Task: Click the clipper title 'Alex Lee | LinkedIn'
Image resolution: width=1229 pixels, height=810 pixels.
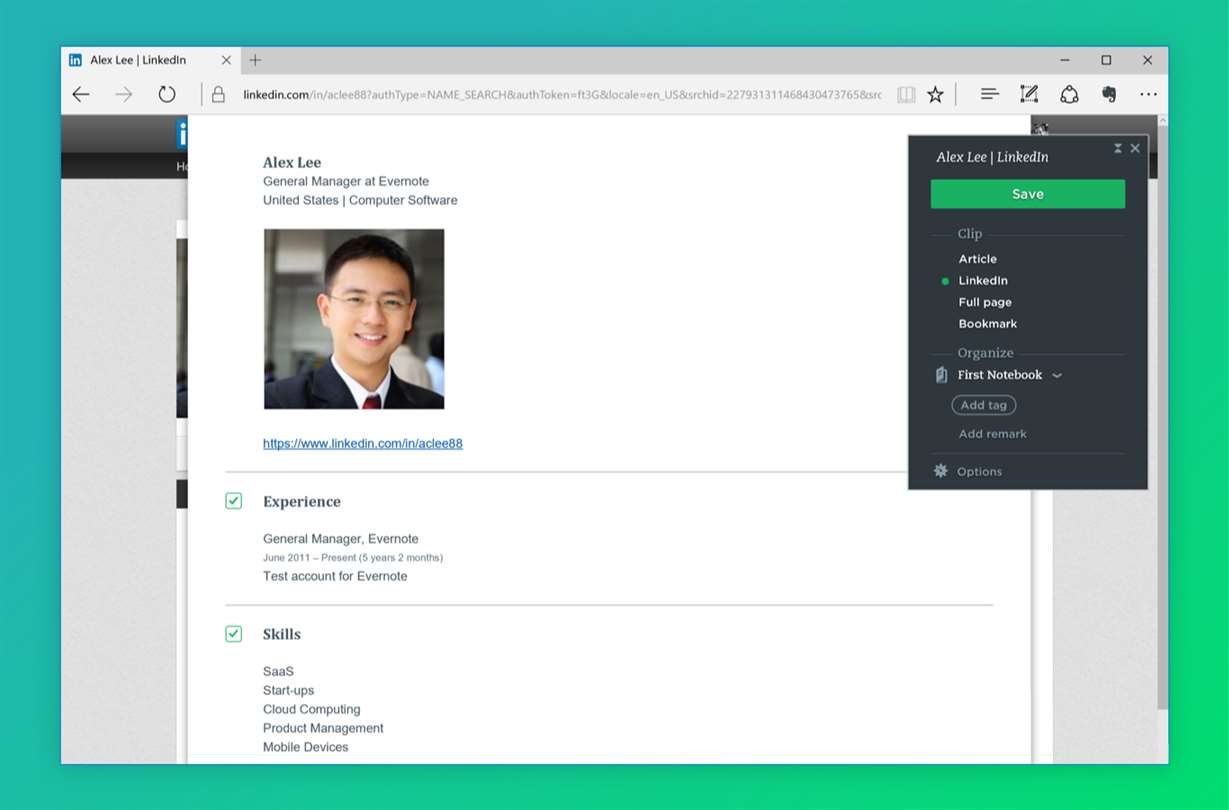Action: (992, 157)
